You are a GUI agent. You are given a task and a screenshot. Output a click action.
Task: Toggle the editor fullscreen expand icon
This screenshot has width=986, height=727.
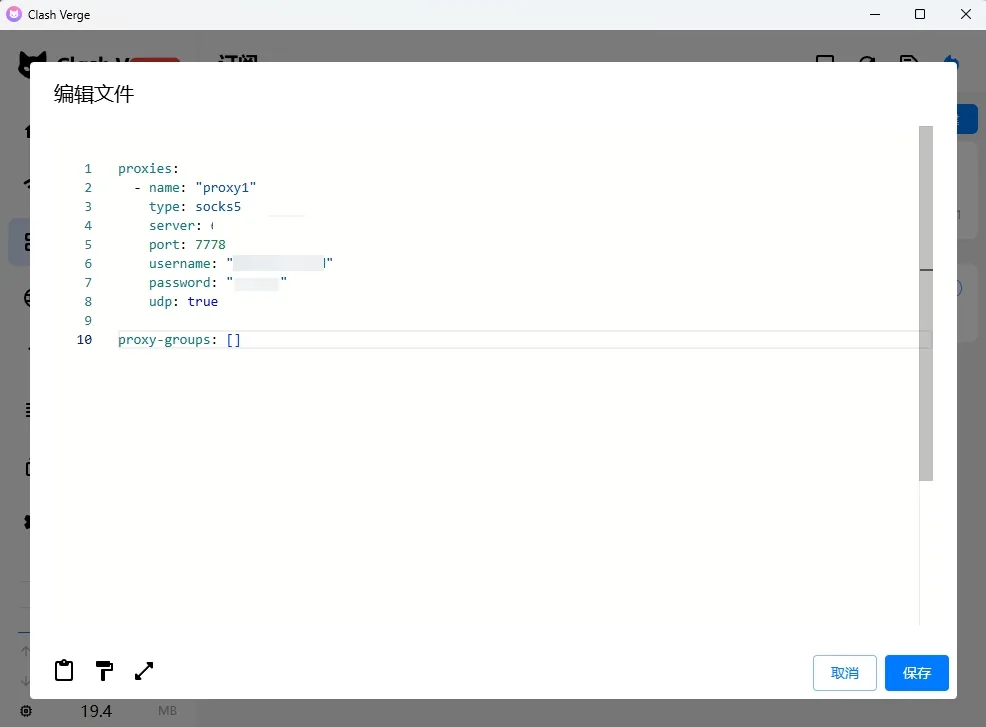144,670
